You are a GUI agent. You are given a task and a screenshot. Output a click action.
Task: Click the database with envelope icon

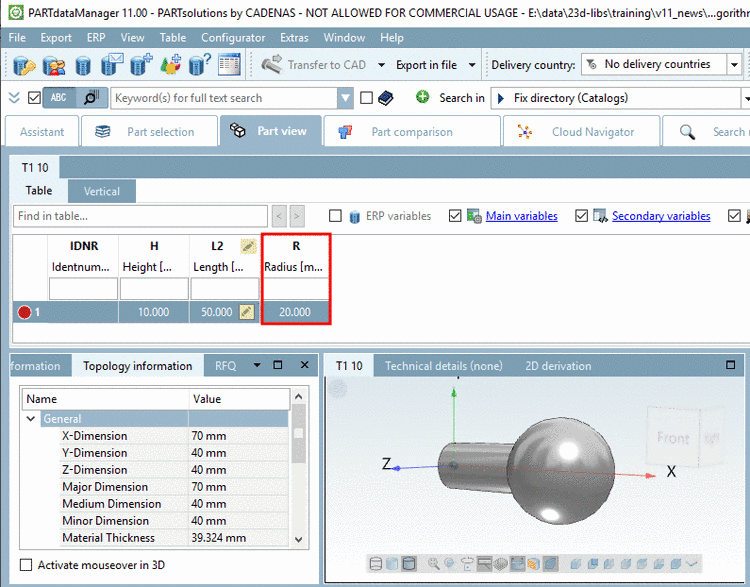pyautogui.click(x=112, y=65)
